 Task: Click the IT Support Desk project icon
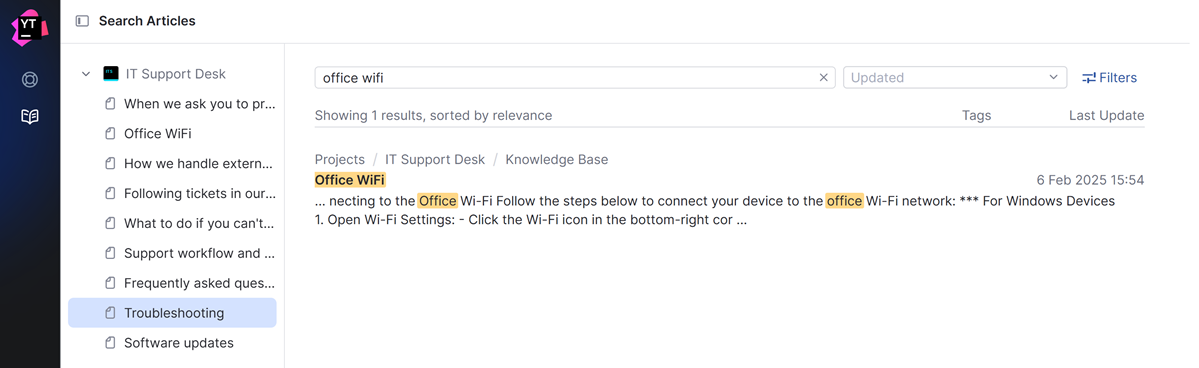click(111, 73)
